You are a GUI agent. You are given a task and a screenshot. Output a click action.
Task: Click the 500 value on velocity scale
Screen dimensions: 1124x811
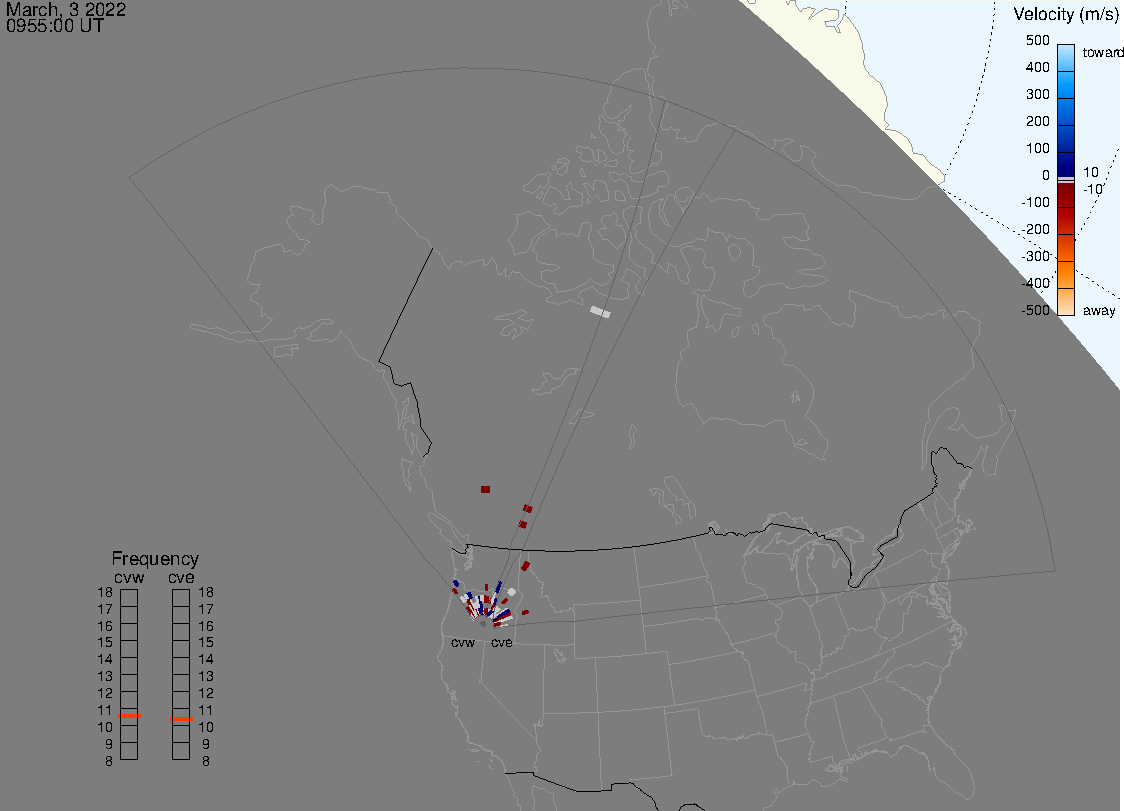1037,40
